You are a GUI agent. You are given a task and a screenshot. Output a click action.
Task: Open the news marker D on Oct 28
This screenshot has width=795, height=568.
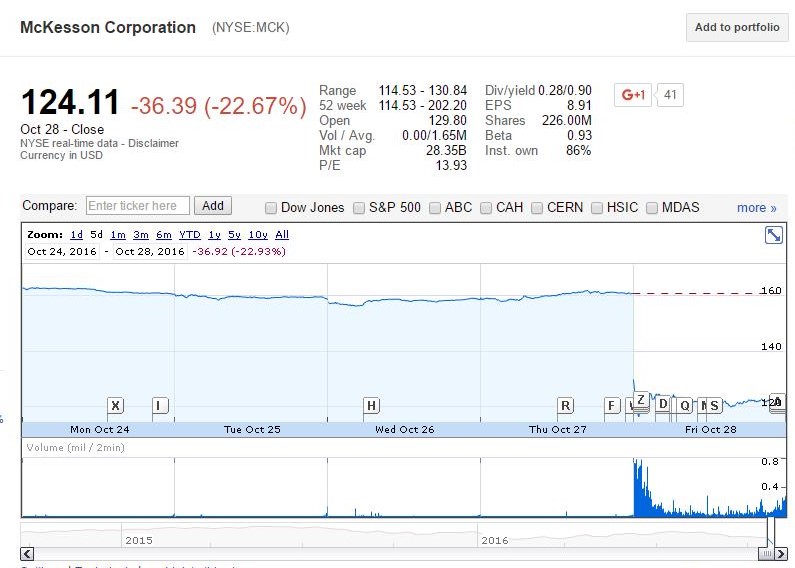point(663,404)
